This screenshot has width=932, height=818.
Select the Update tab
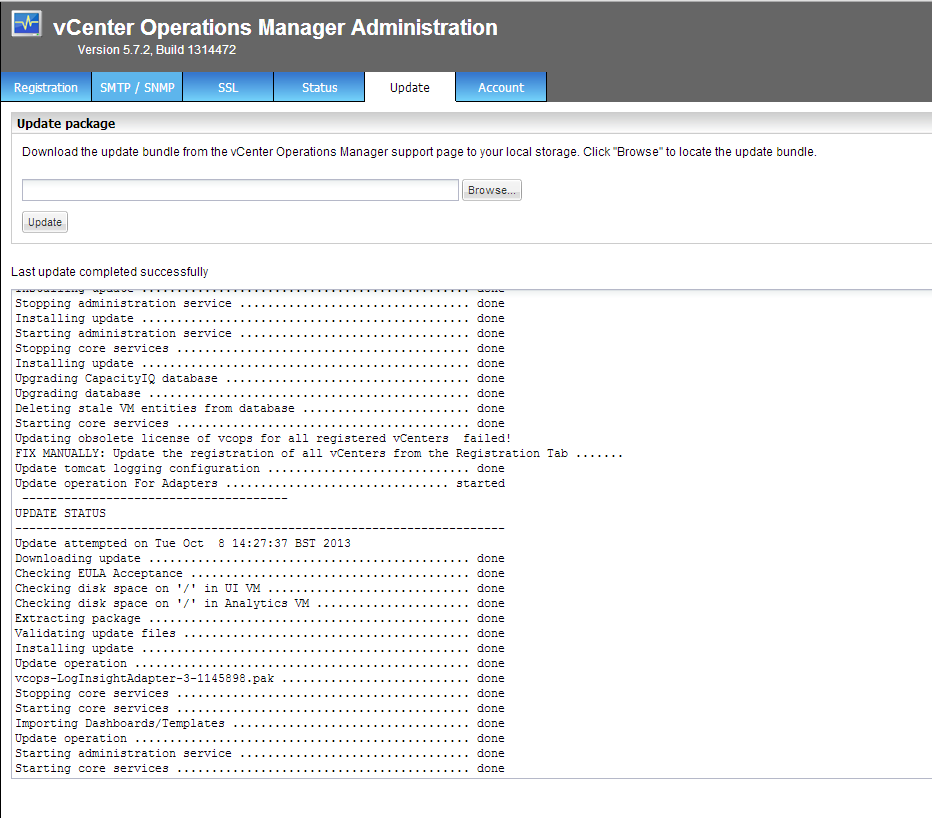click(410, 88)
